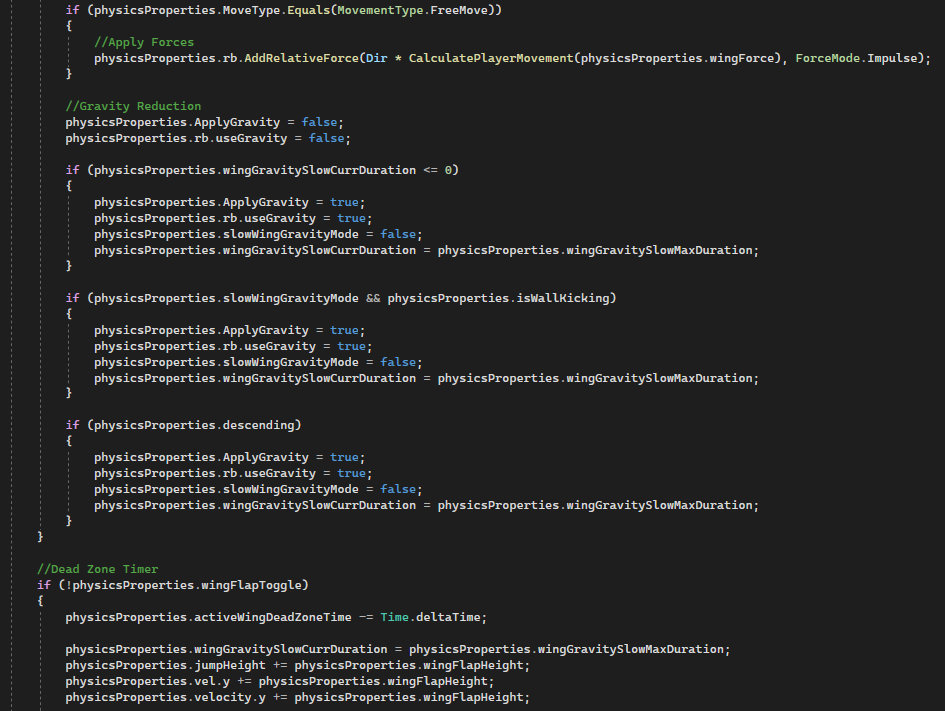Click the wingForce argument
The image size is (945, 711).
[x=741, y=58]
